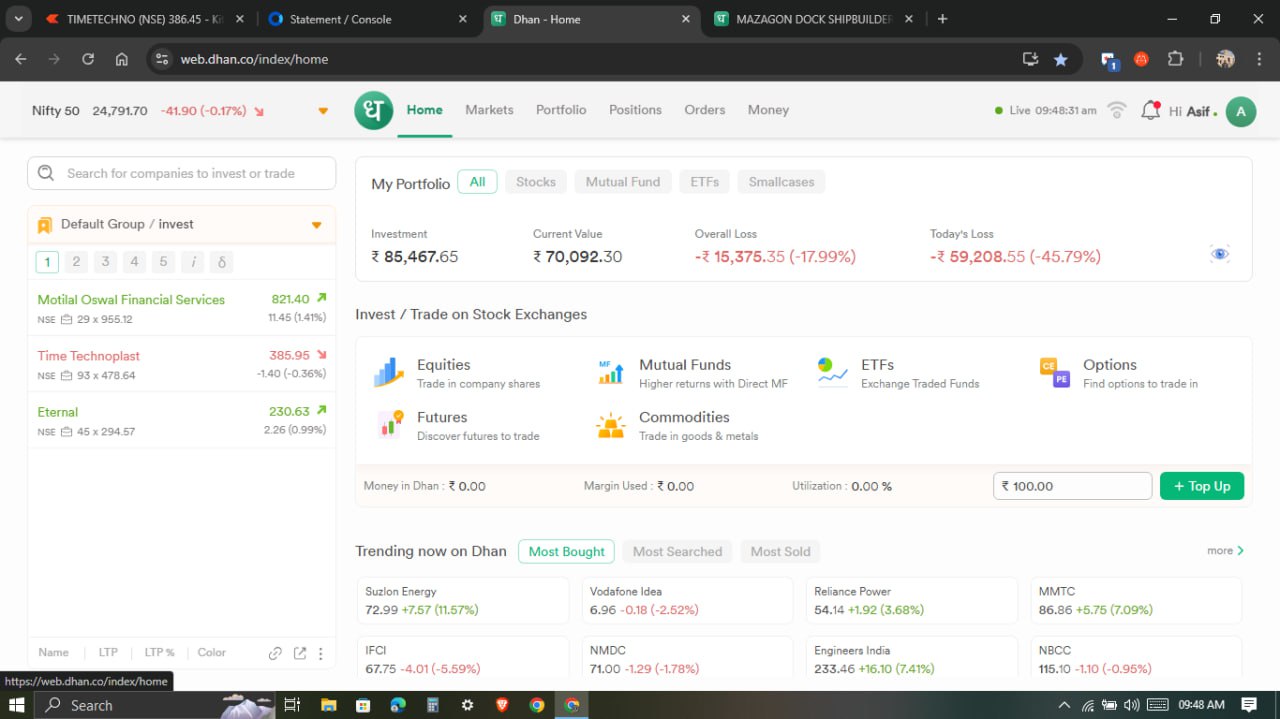
Task: Click the ETFs pie chart icon
Action: pyautogui.click(x=832, y=371)
